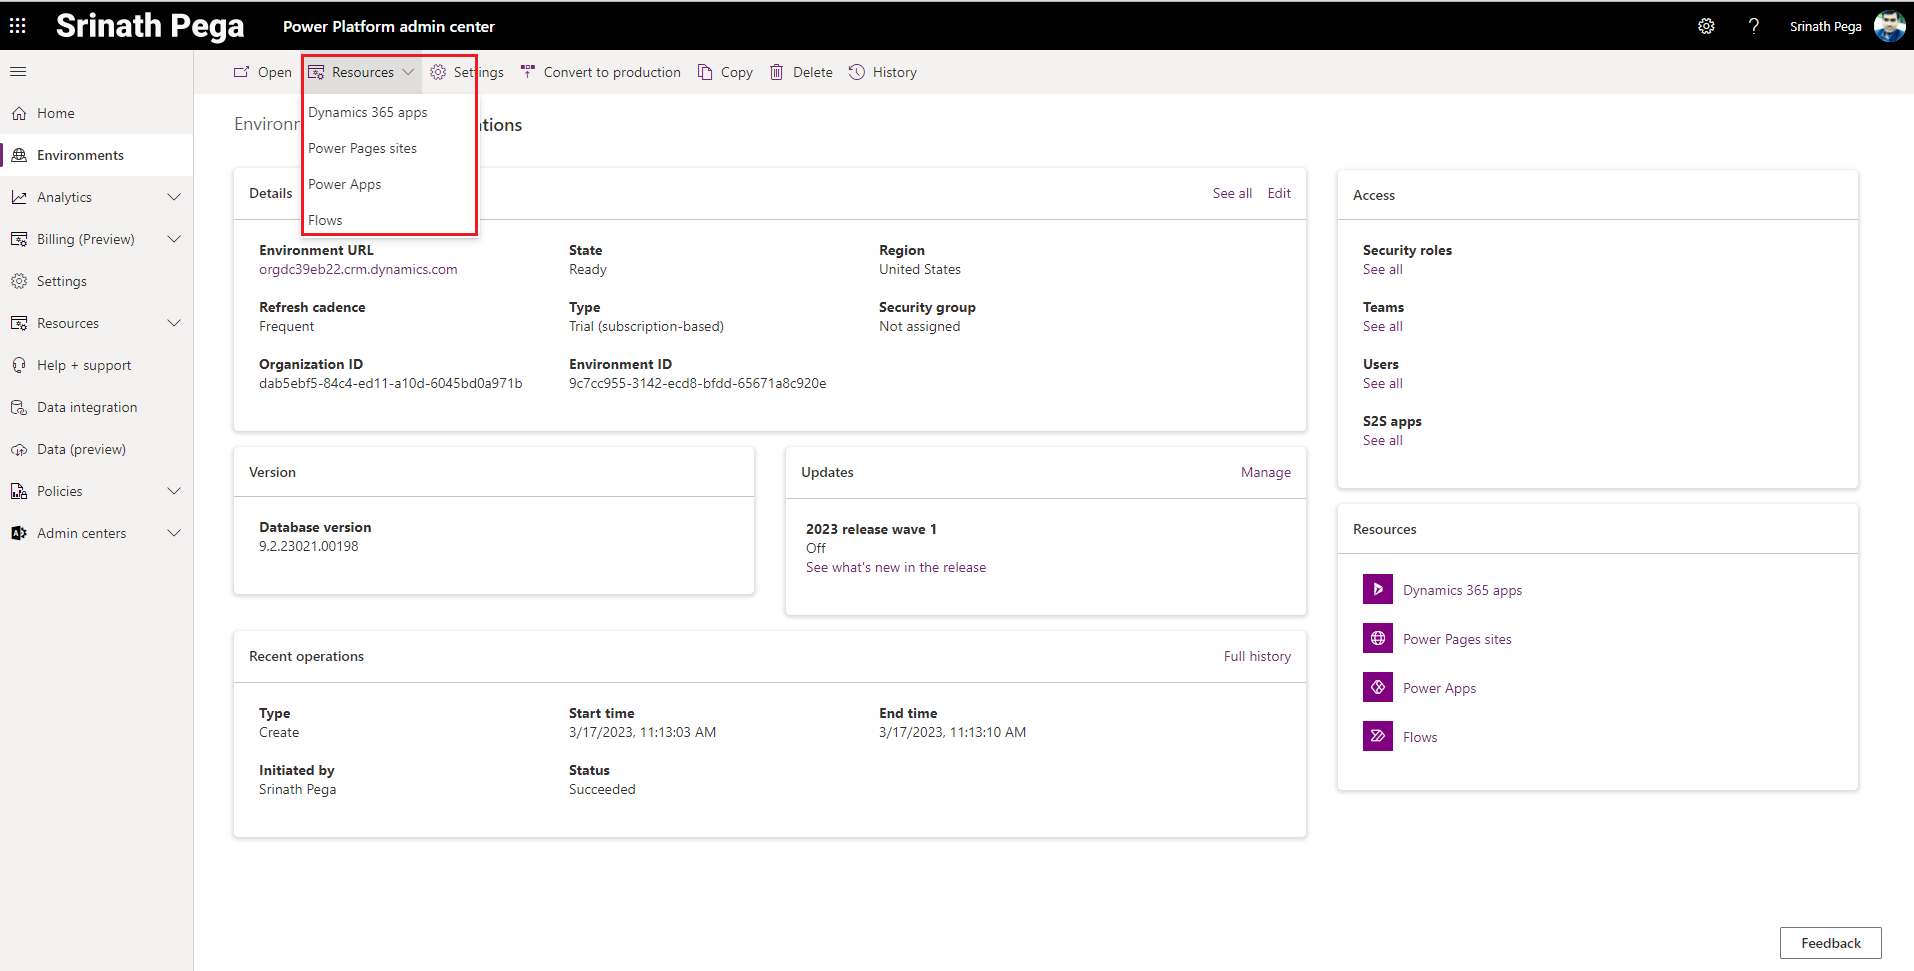The image size is (1914, 971).
Task: Click the settings gear icon in header
Action: click(1706, 26)
